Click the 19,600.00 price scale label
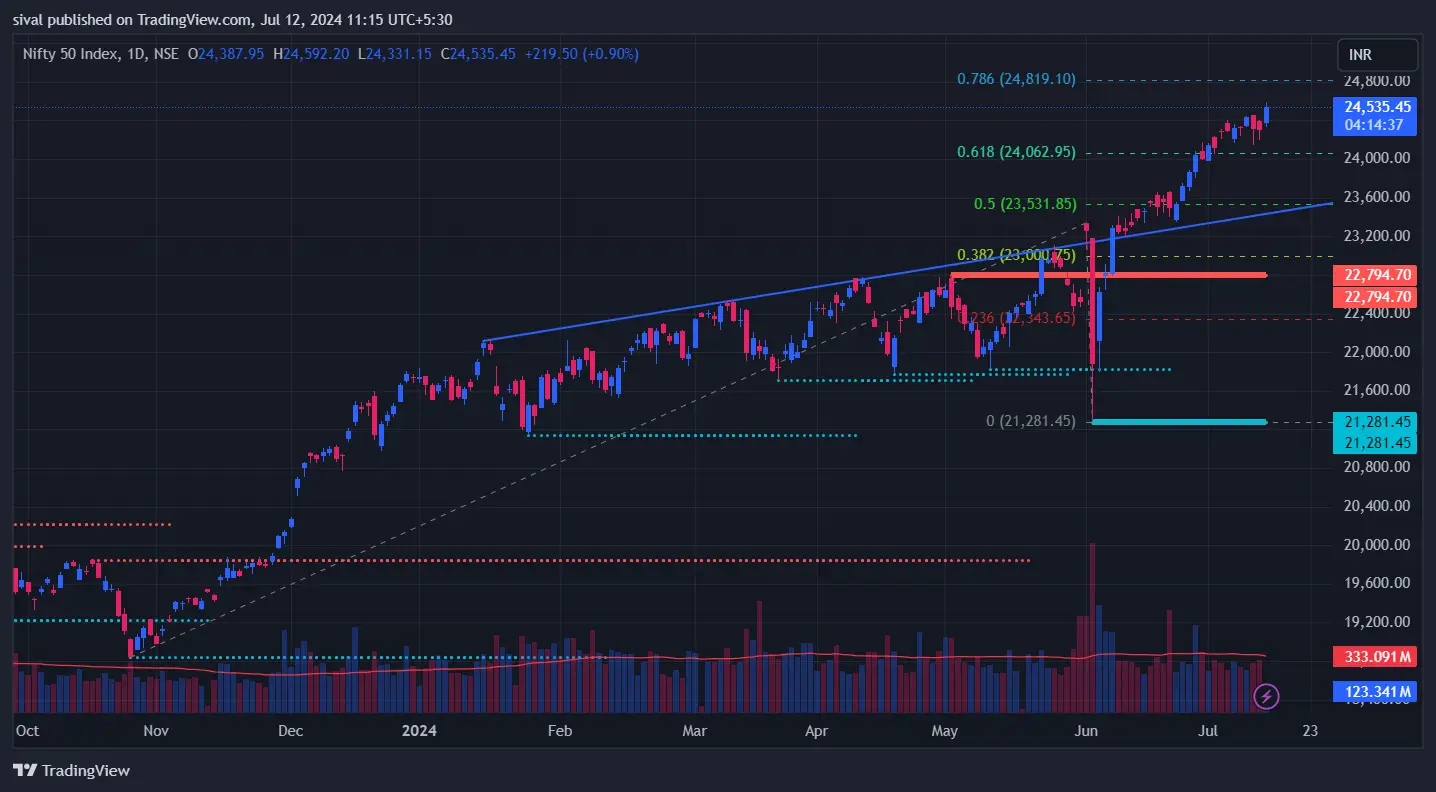The image size is (1436, 792). click(x=1375, y=583)
